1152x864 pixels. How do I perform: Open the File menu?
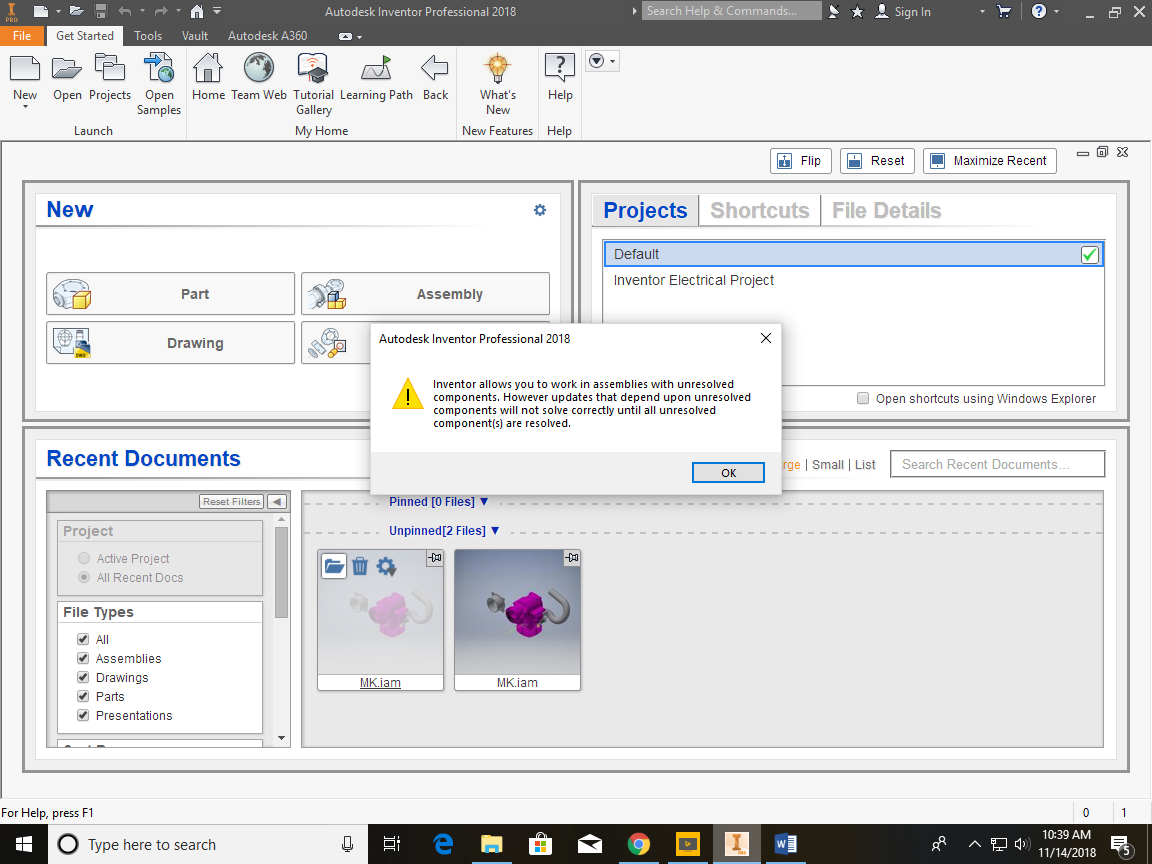pos(22,35)
